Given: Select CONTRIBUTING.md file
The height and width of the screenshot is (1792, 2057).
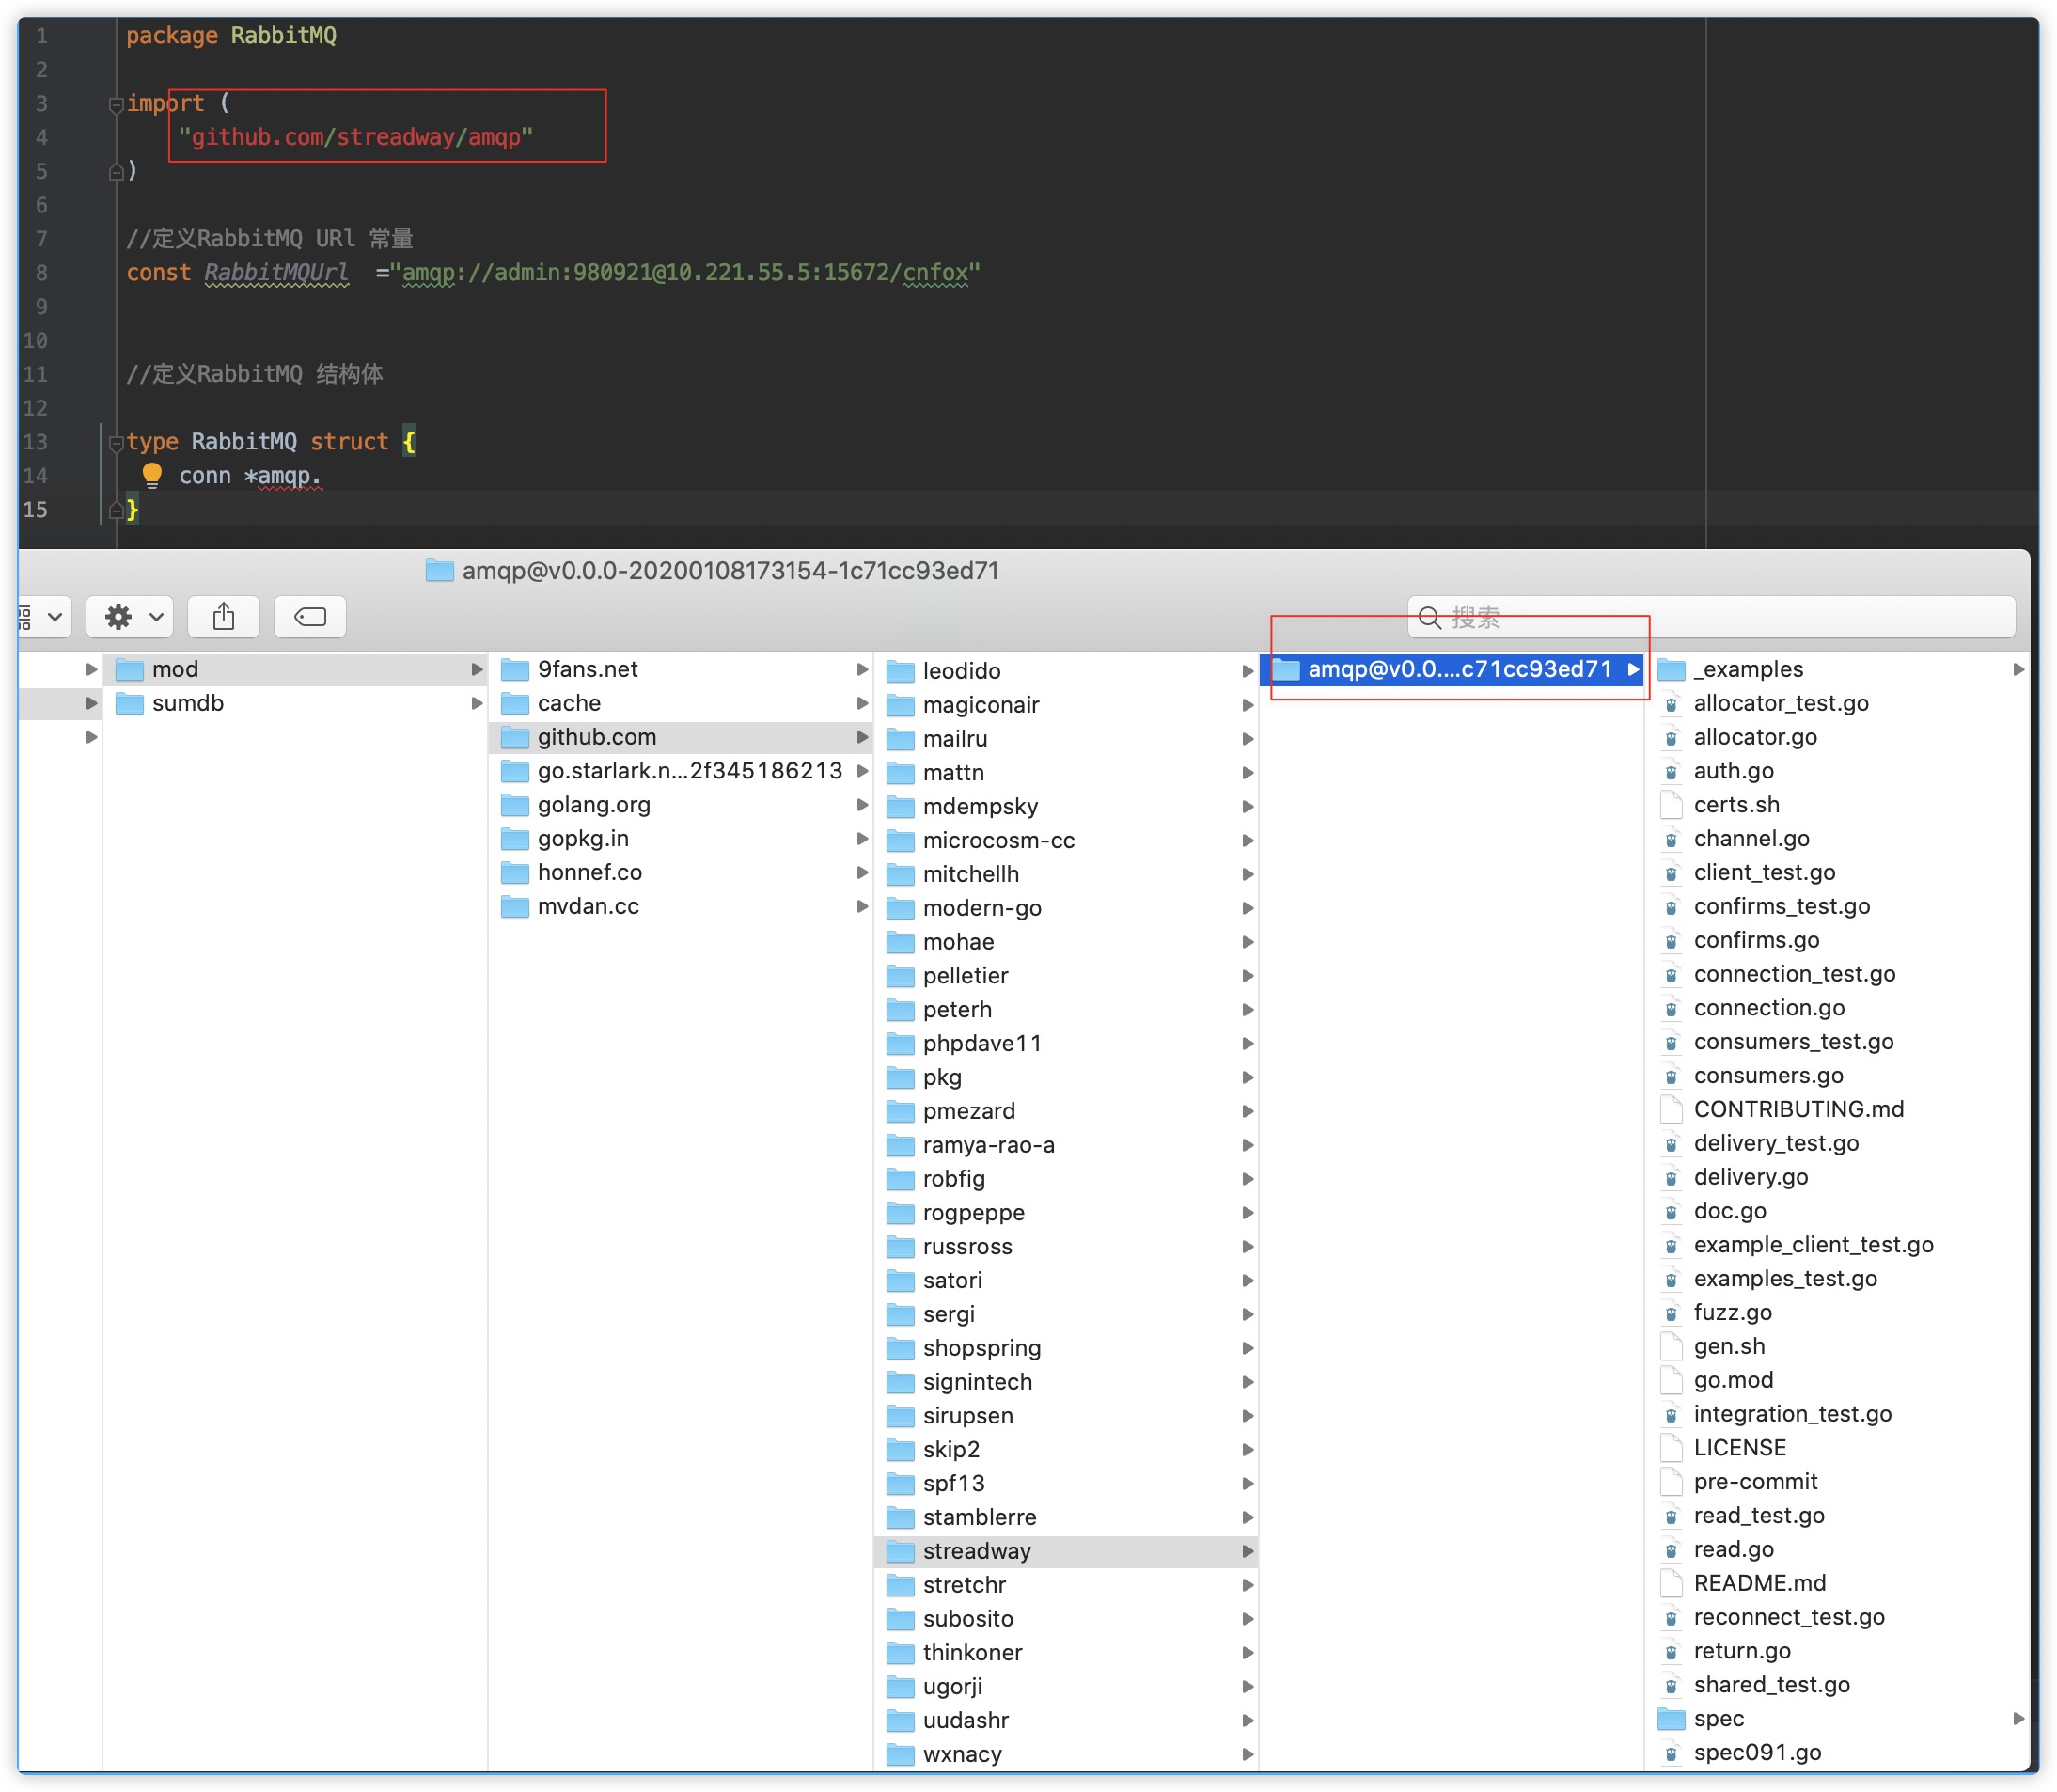Looking at the screenshot, I should [1838, 1110].
